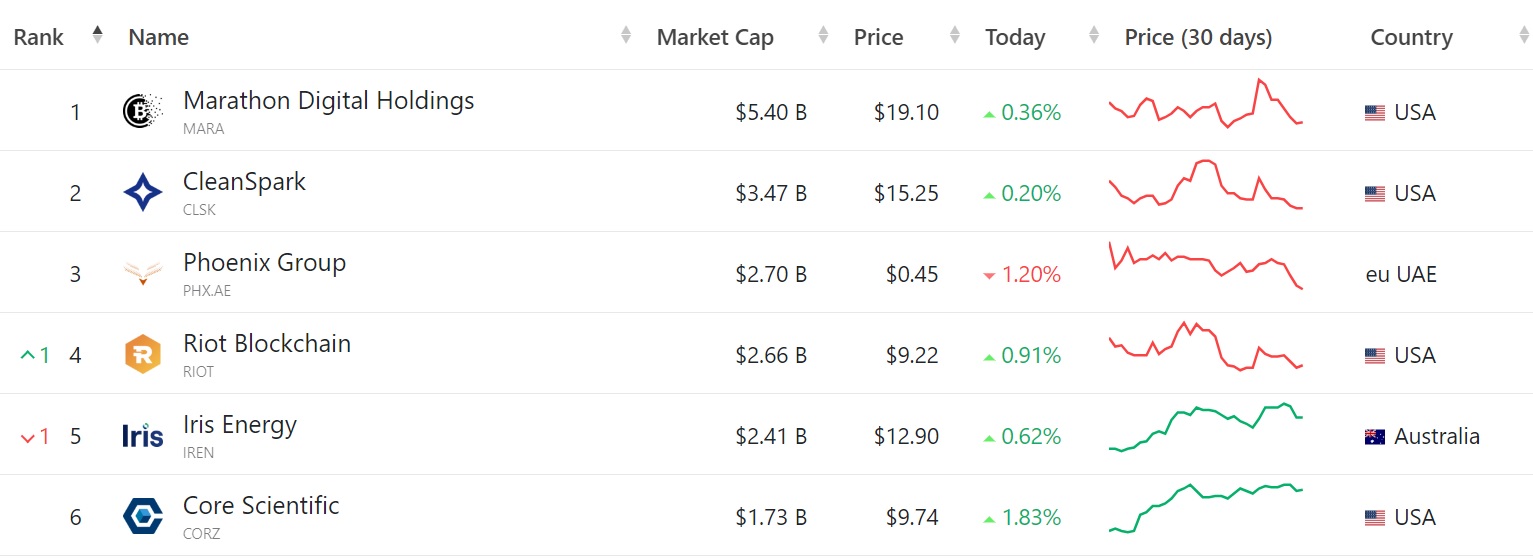Sort by Market Cap column arrows
Viewport: 1533px width, 558px height.
click(x=823, y=35)
